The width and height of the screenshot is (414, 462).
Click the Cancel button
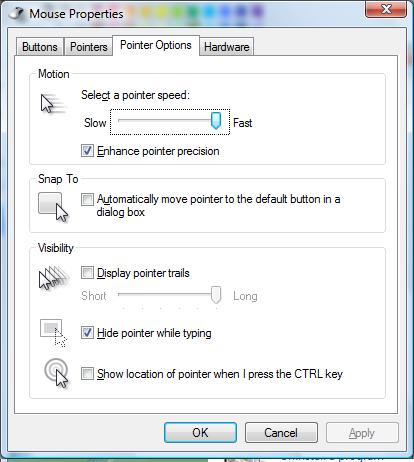(x=281, y=433)
